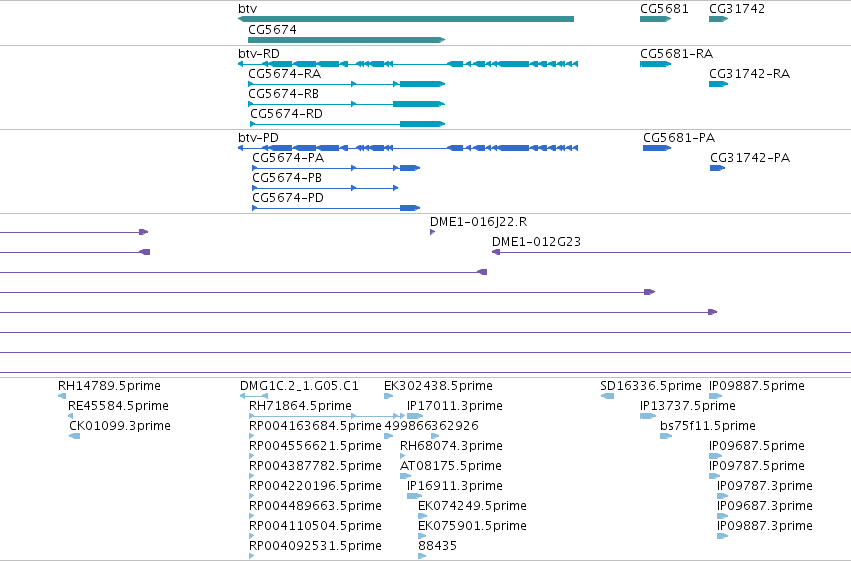Select the IP13737.5prime EST label
This screenshot has width=851, height=561.
[688, 406]
